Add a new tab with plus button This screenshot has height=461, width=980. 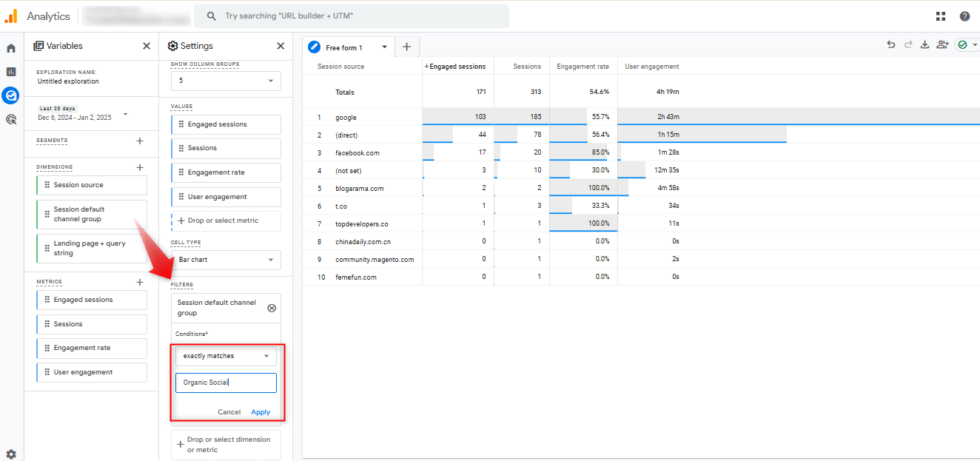[406, 46]
